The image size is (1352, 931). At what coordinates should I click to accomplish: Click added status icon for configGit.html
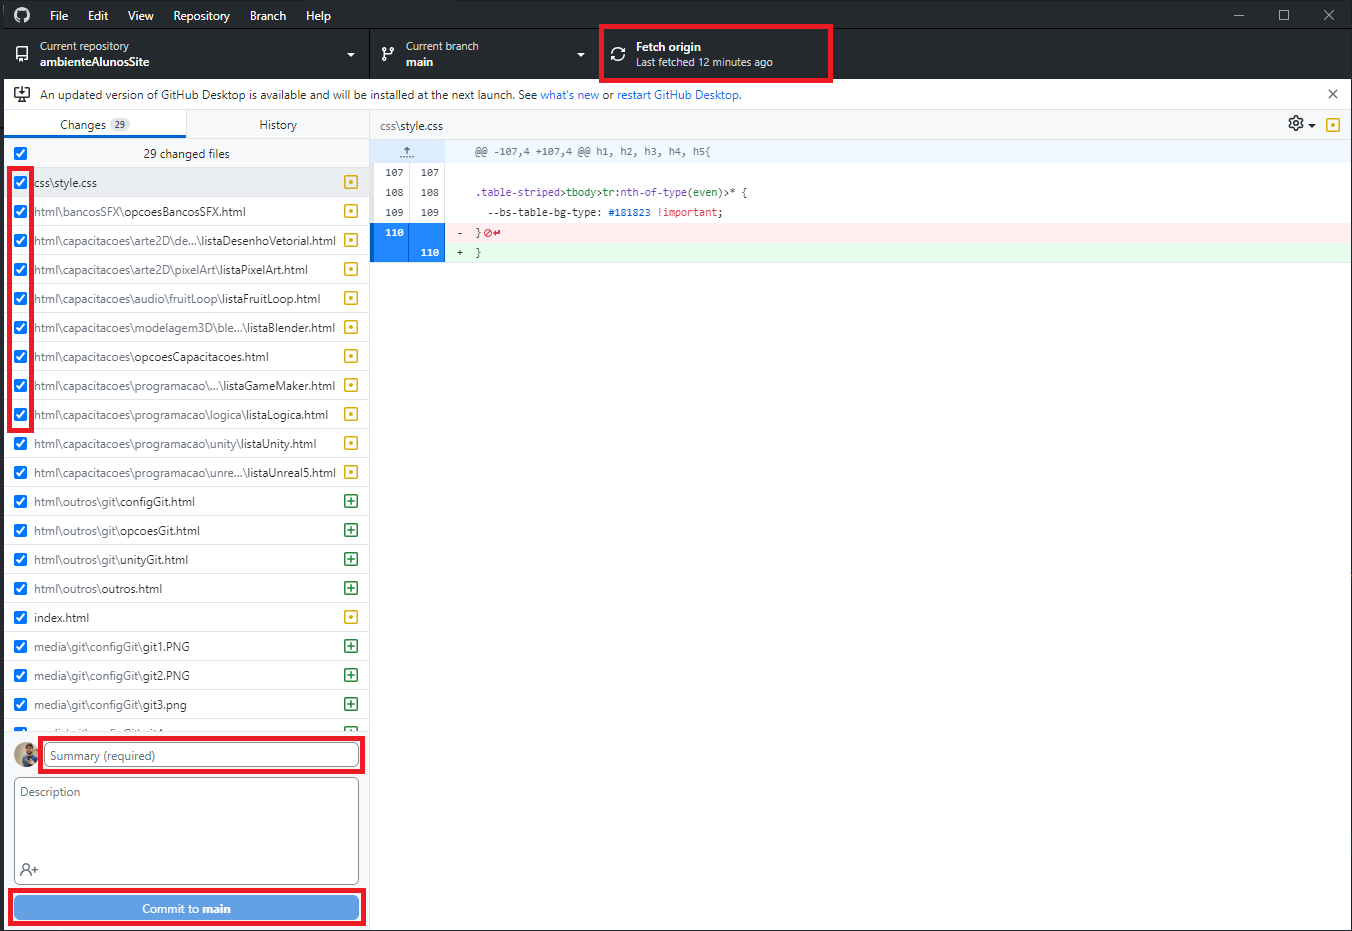pyautogui.click(x=351, y=501)
